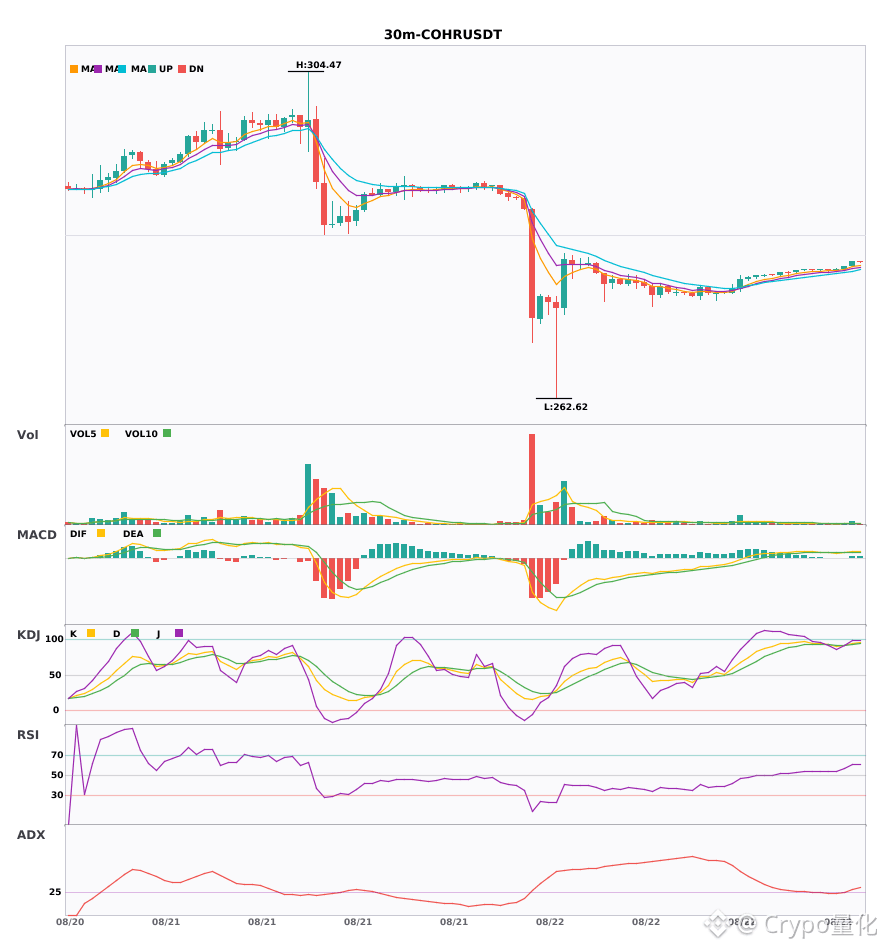This screenshot has width=885, height=950.
Task: Click the H:304.47 high price label
Action: (319, 65)
